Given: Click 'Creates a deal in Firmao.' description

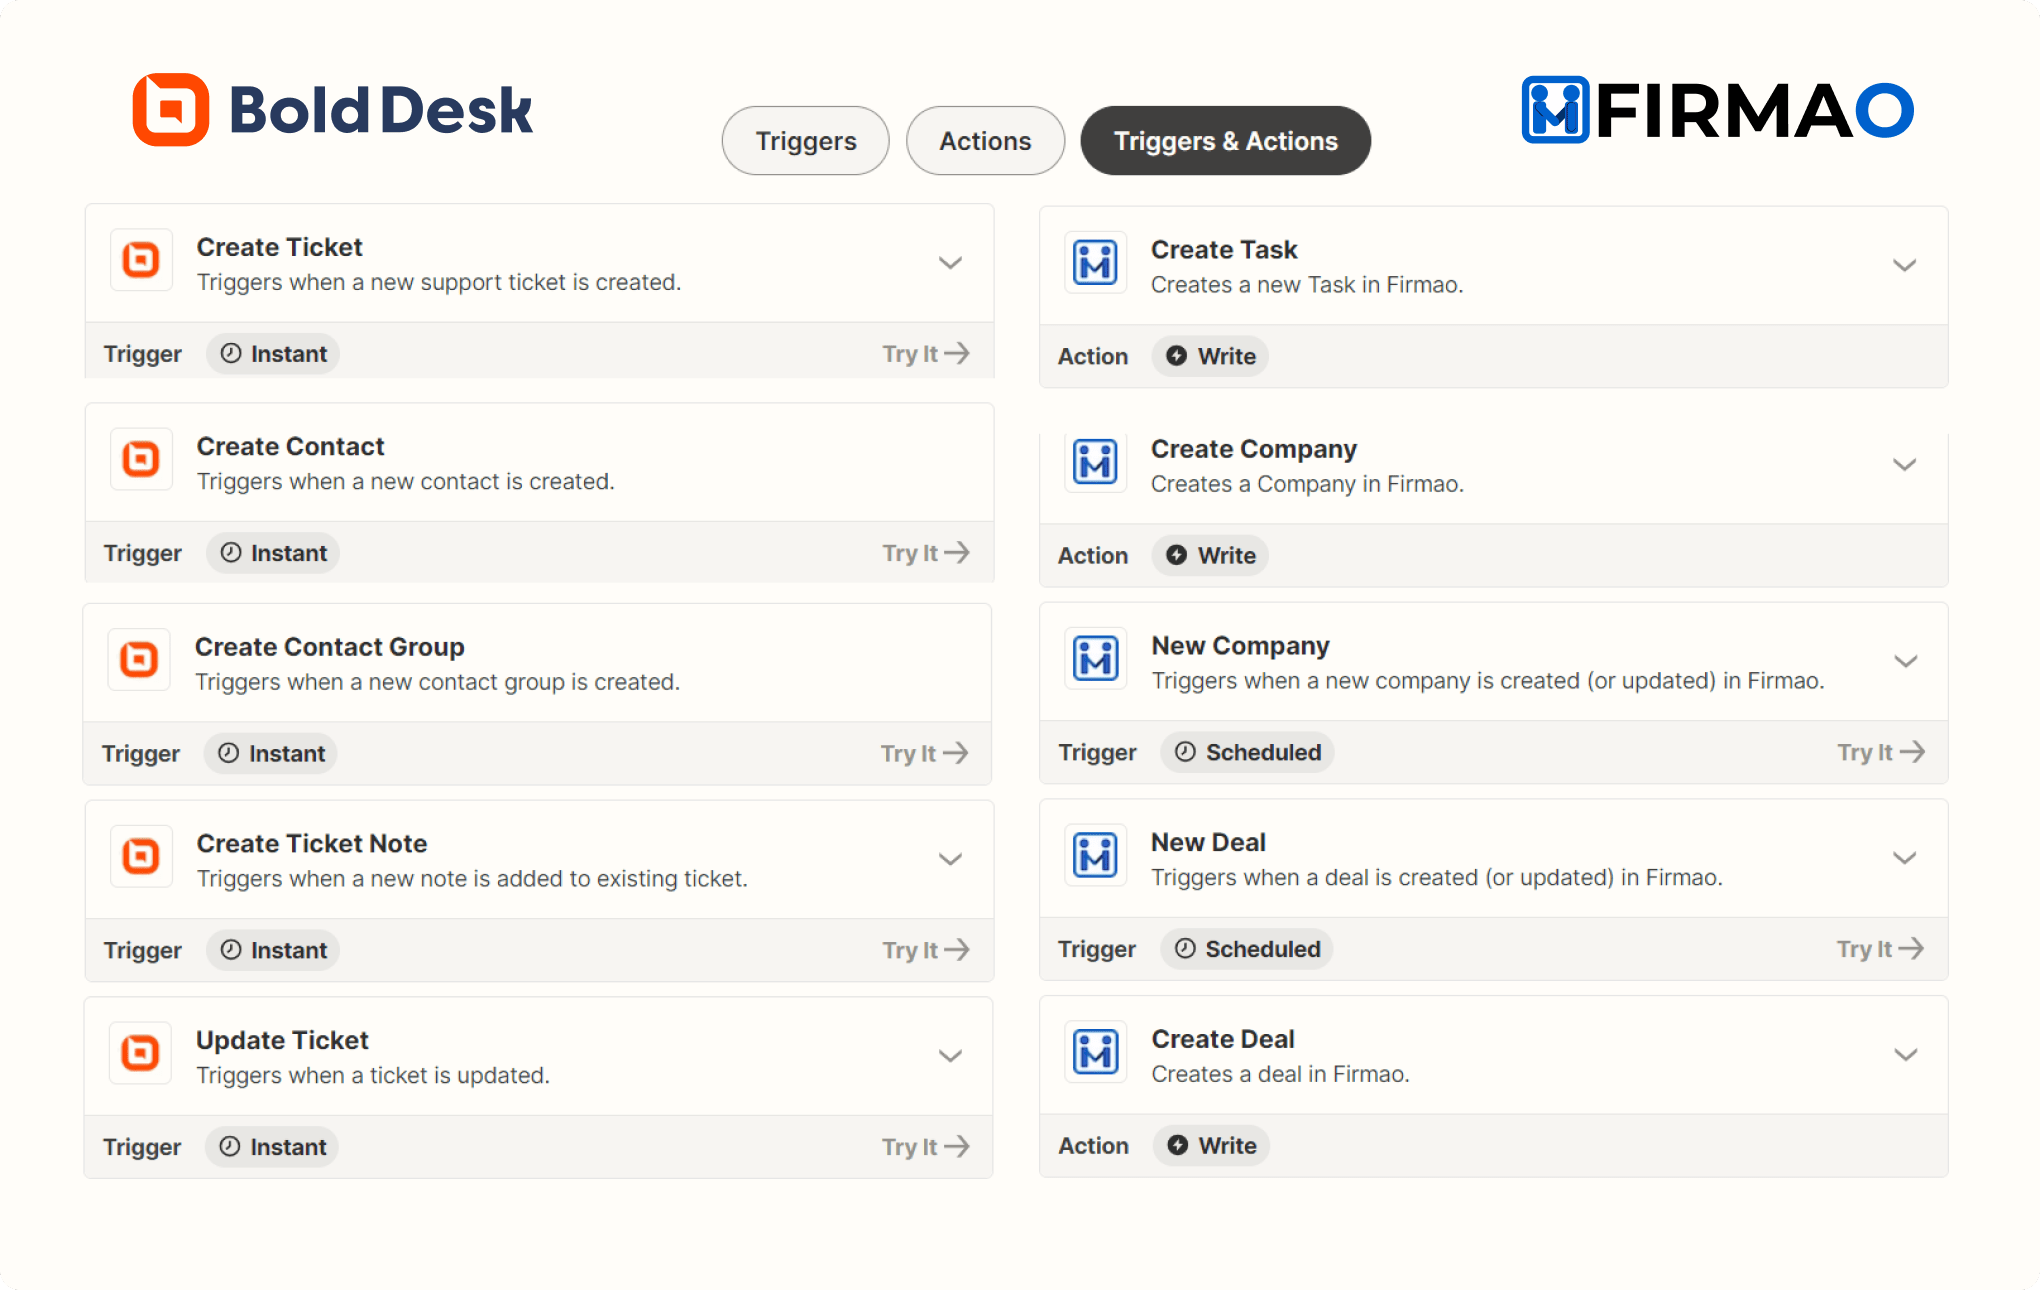Looking at the screenshot, I should [1281, 1074].
